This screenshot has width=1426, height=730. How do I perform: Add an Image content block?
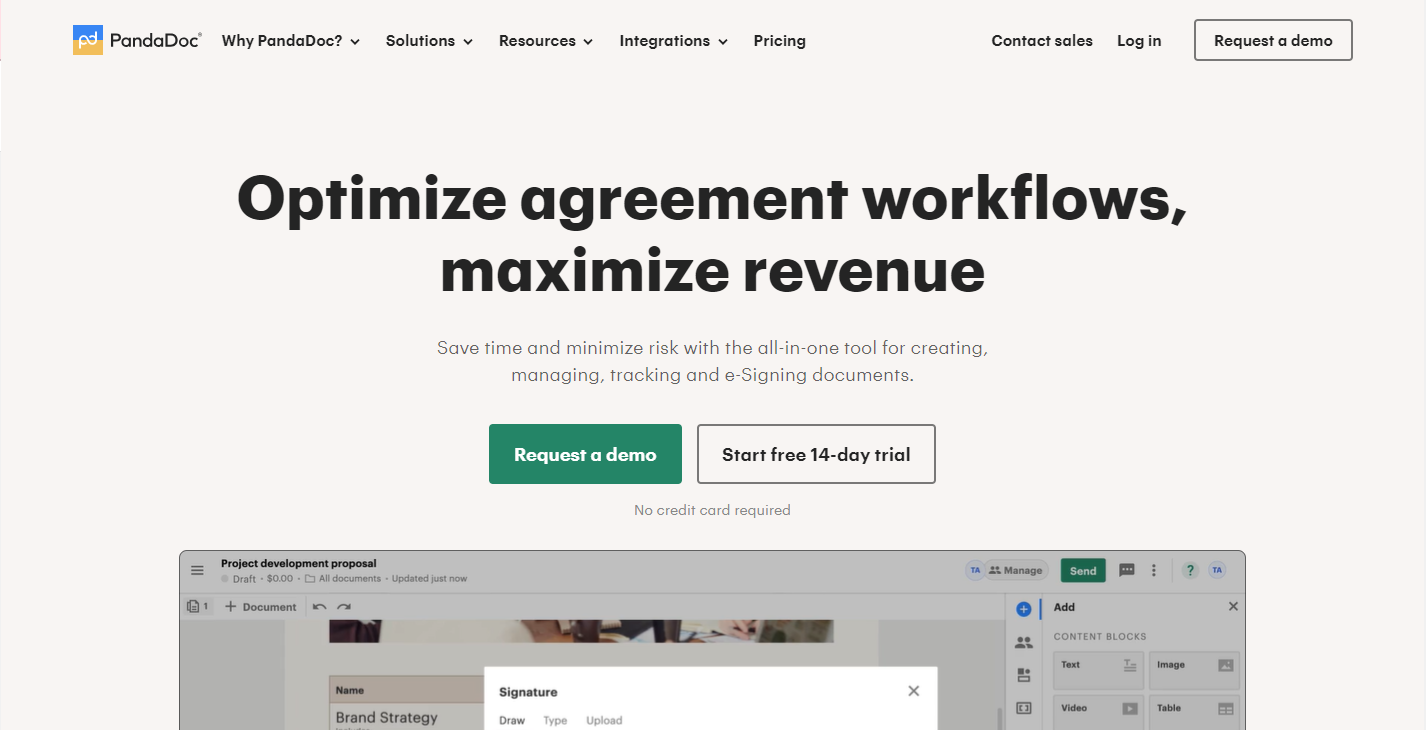(1195, 670)
